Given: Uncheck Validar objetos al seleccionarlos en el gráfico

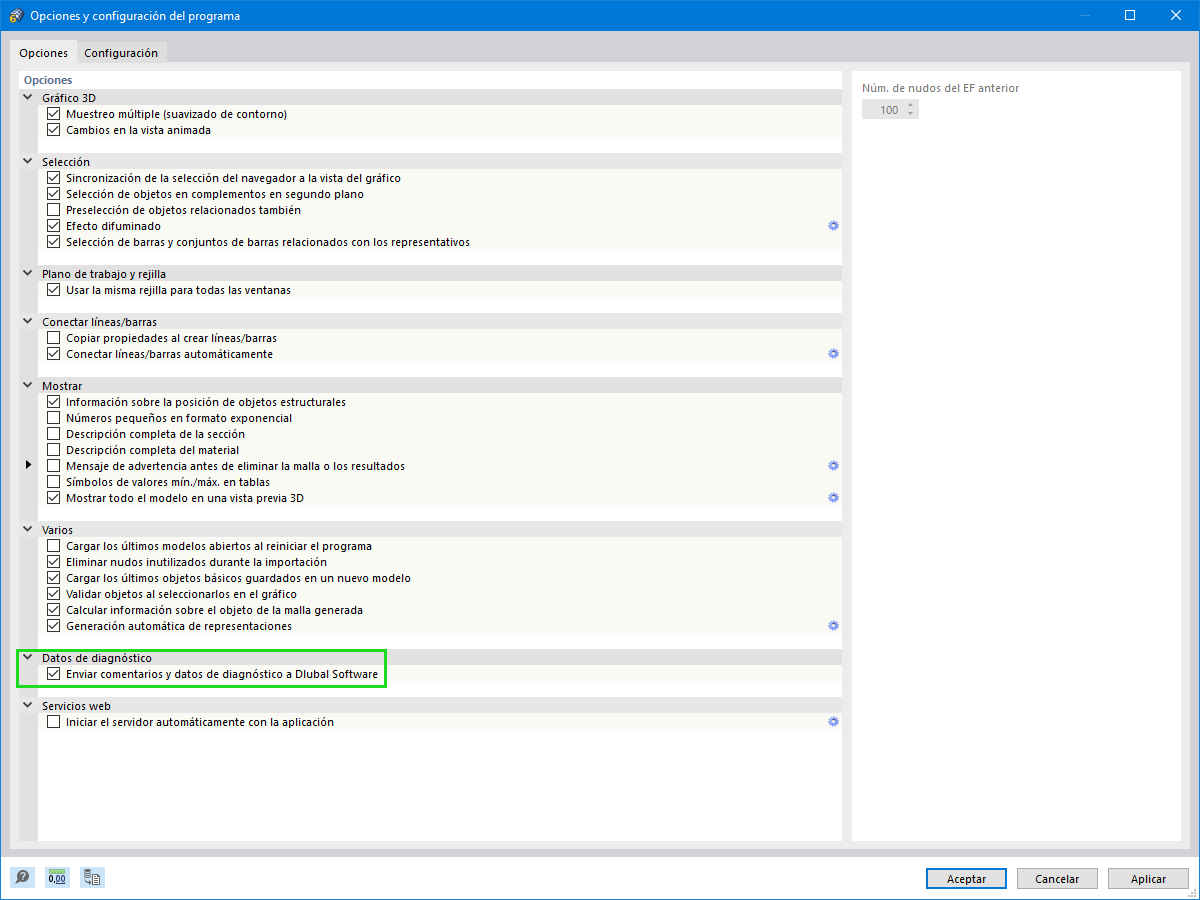Looking at the screenshot, I should (x=54, y=594).
